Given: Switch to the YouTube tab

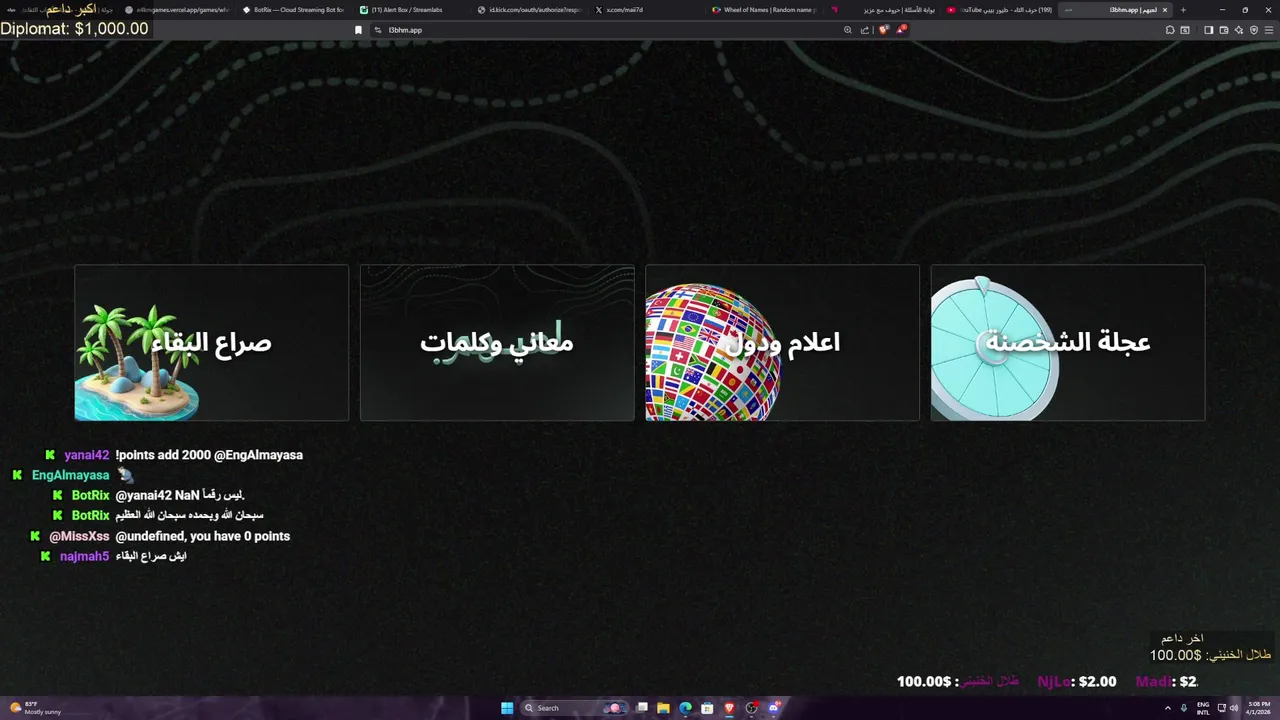Looking at the screenshot, I should tap(1000, 10).
